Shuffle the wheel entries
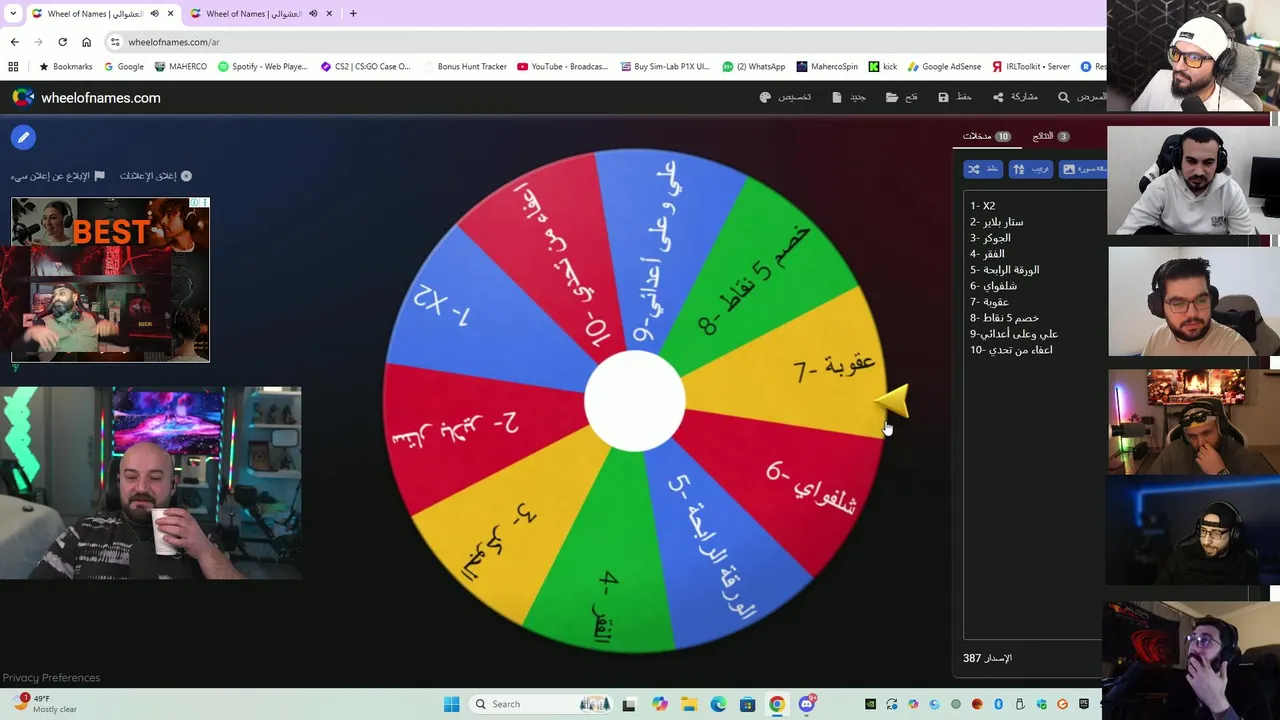1280x720 pixels. (983, 169)
